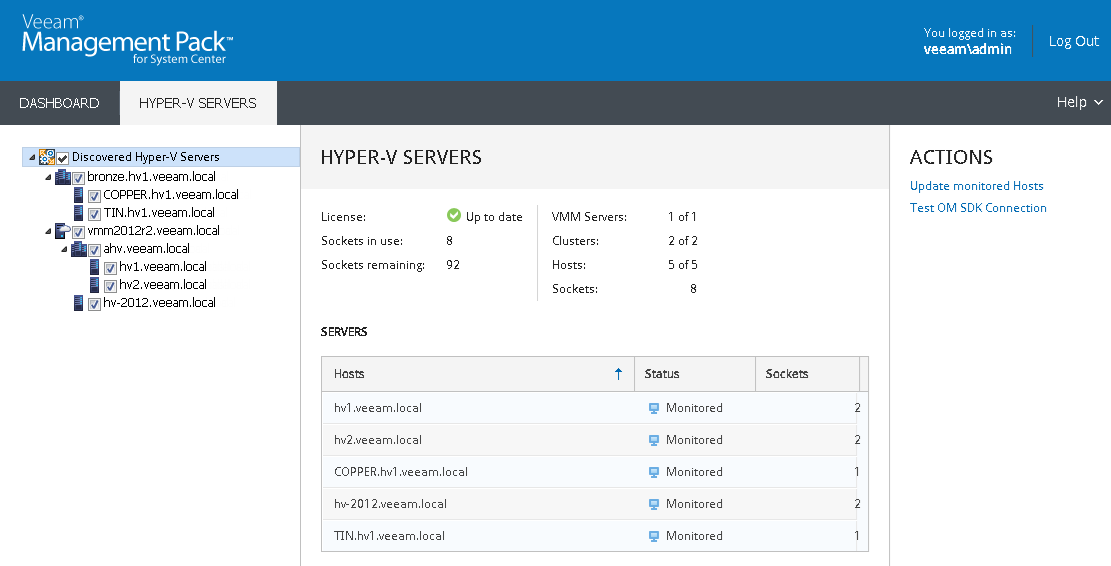Click Test OM SDK Connection action
Image resolution: width=1111 pixels, height=566 pixels.
click(978, 208)
